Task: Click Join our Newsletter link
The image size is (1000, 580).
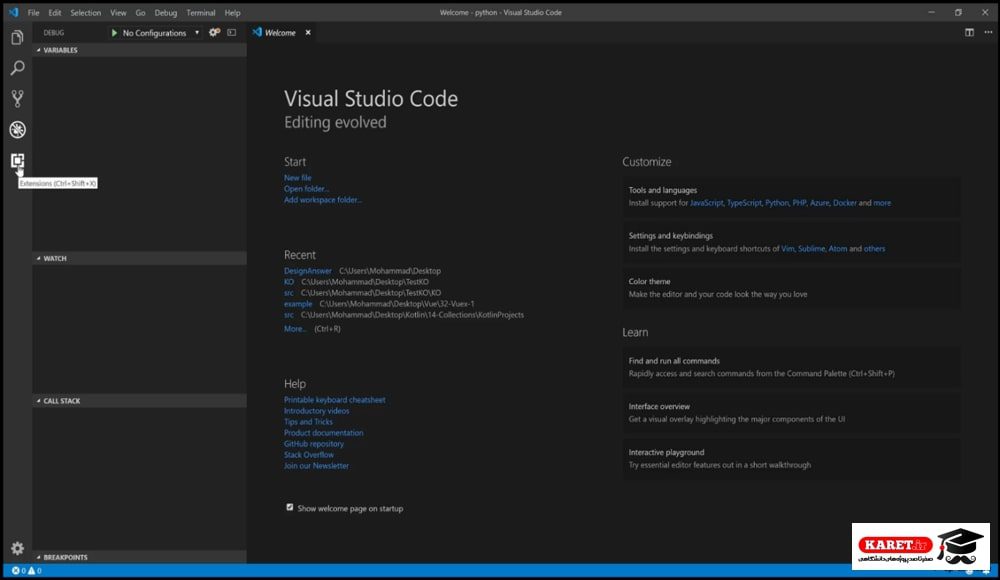Action: click(316, 466)
